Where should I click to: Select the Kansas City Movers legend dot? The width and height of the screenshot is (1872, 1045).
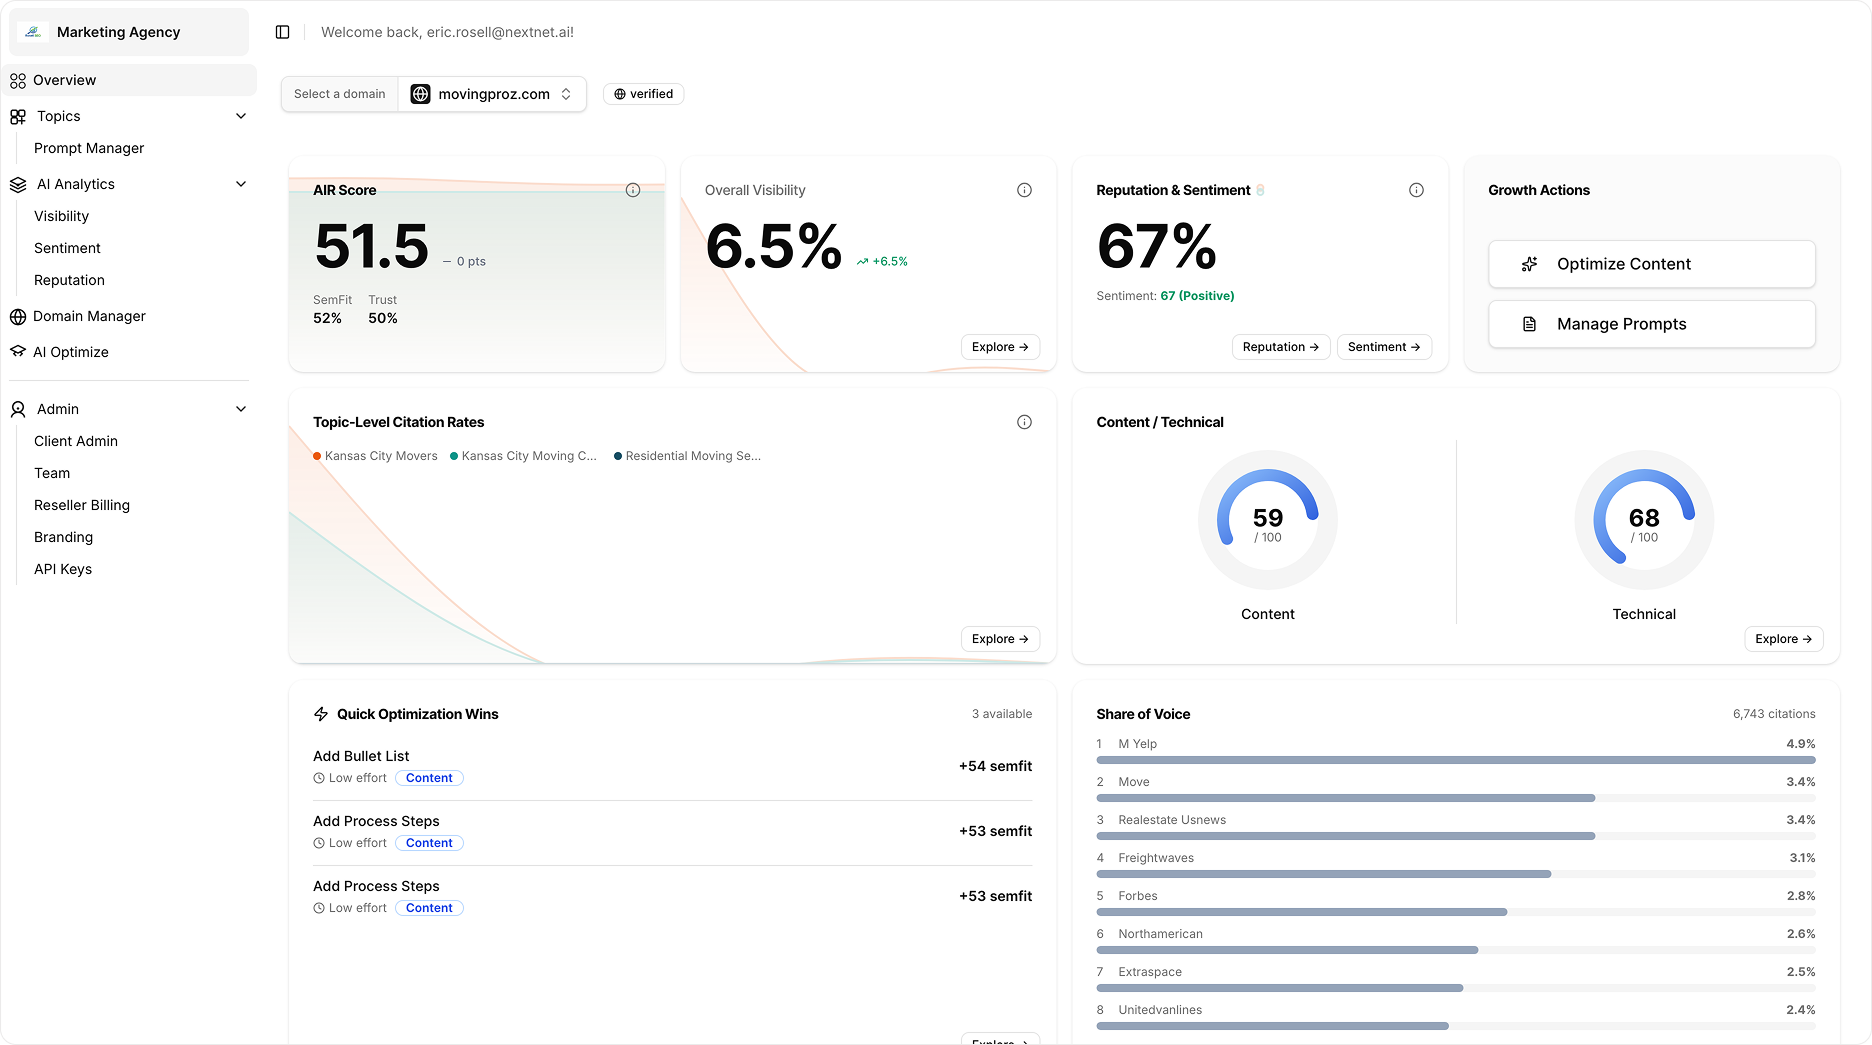pyautogui.click(x=317, y=456)
